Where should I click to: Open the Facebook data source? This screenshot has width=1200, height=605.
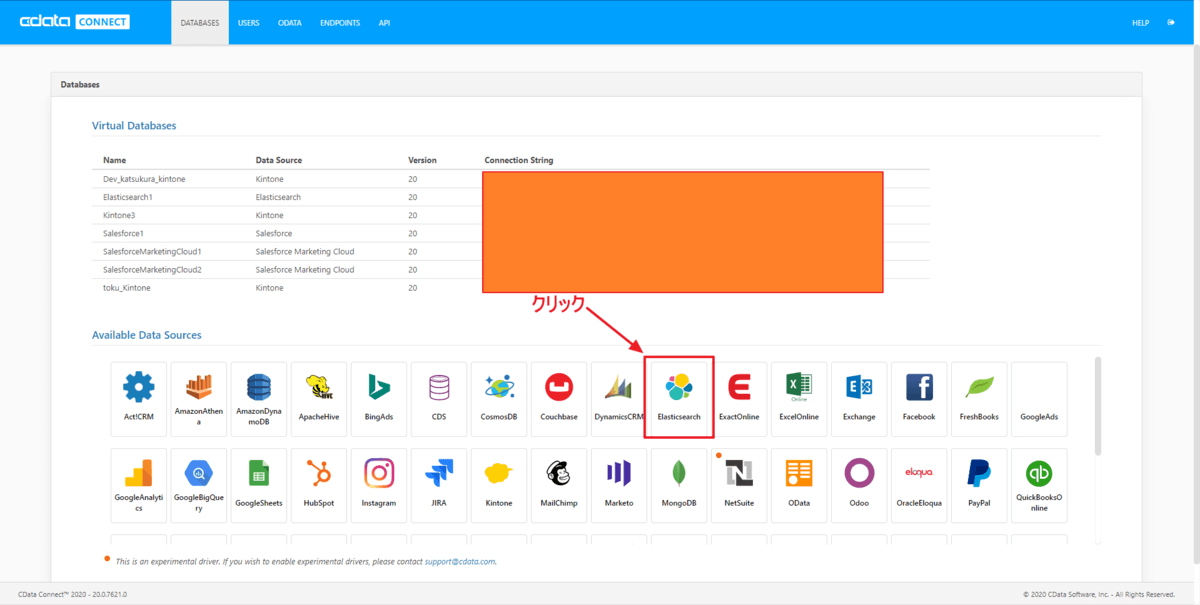pyautogui.click(x=919, y=399)
